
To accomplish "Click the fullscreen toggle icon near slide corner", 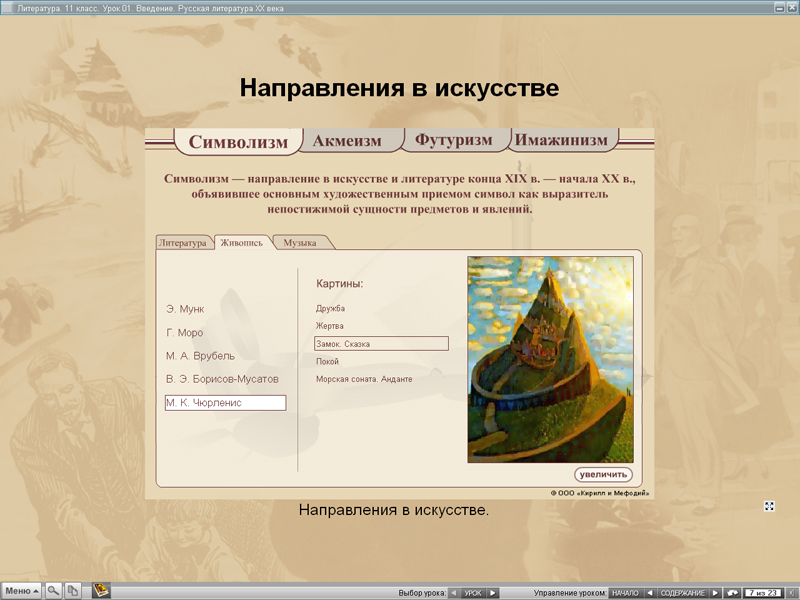I will point(768,506).
